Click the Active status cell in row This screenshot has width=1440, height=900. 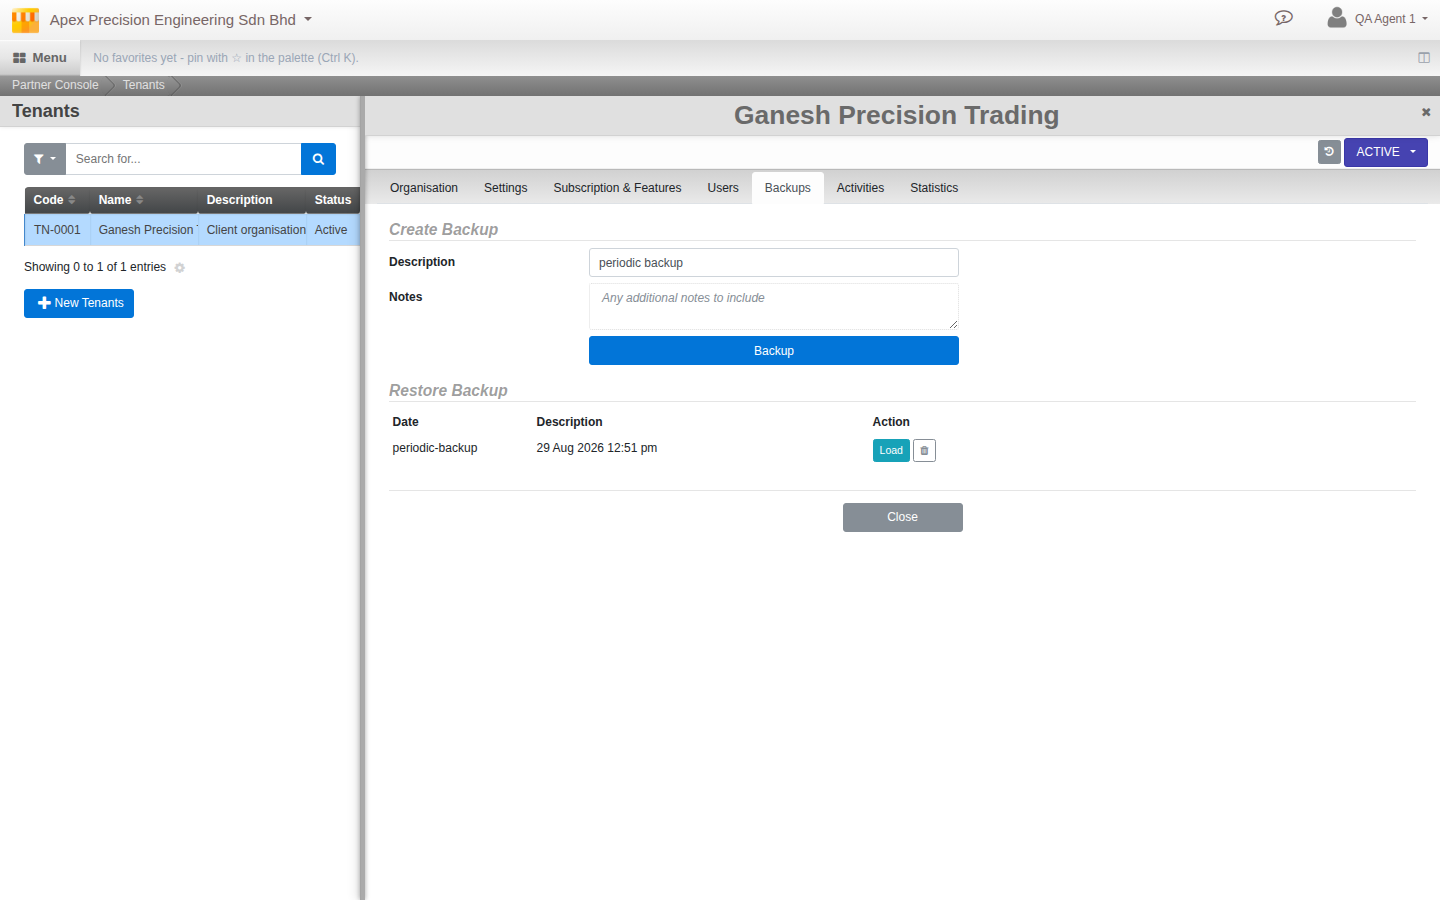tap(331, 230)
